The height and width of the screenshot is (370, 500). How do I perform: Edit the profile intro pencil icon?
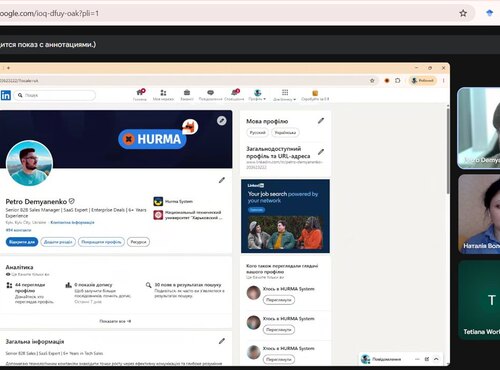click(222, 180)
